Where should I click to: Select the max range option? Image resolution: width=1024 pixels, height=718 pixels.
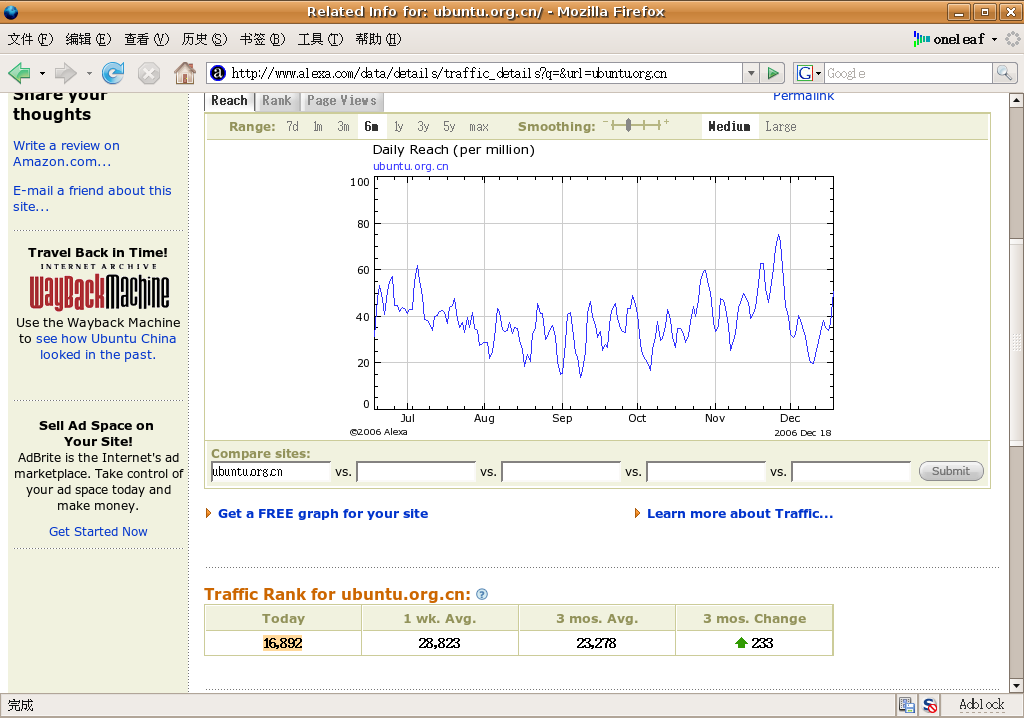pyautogui.click(x=479, y=127)
